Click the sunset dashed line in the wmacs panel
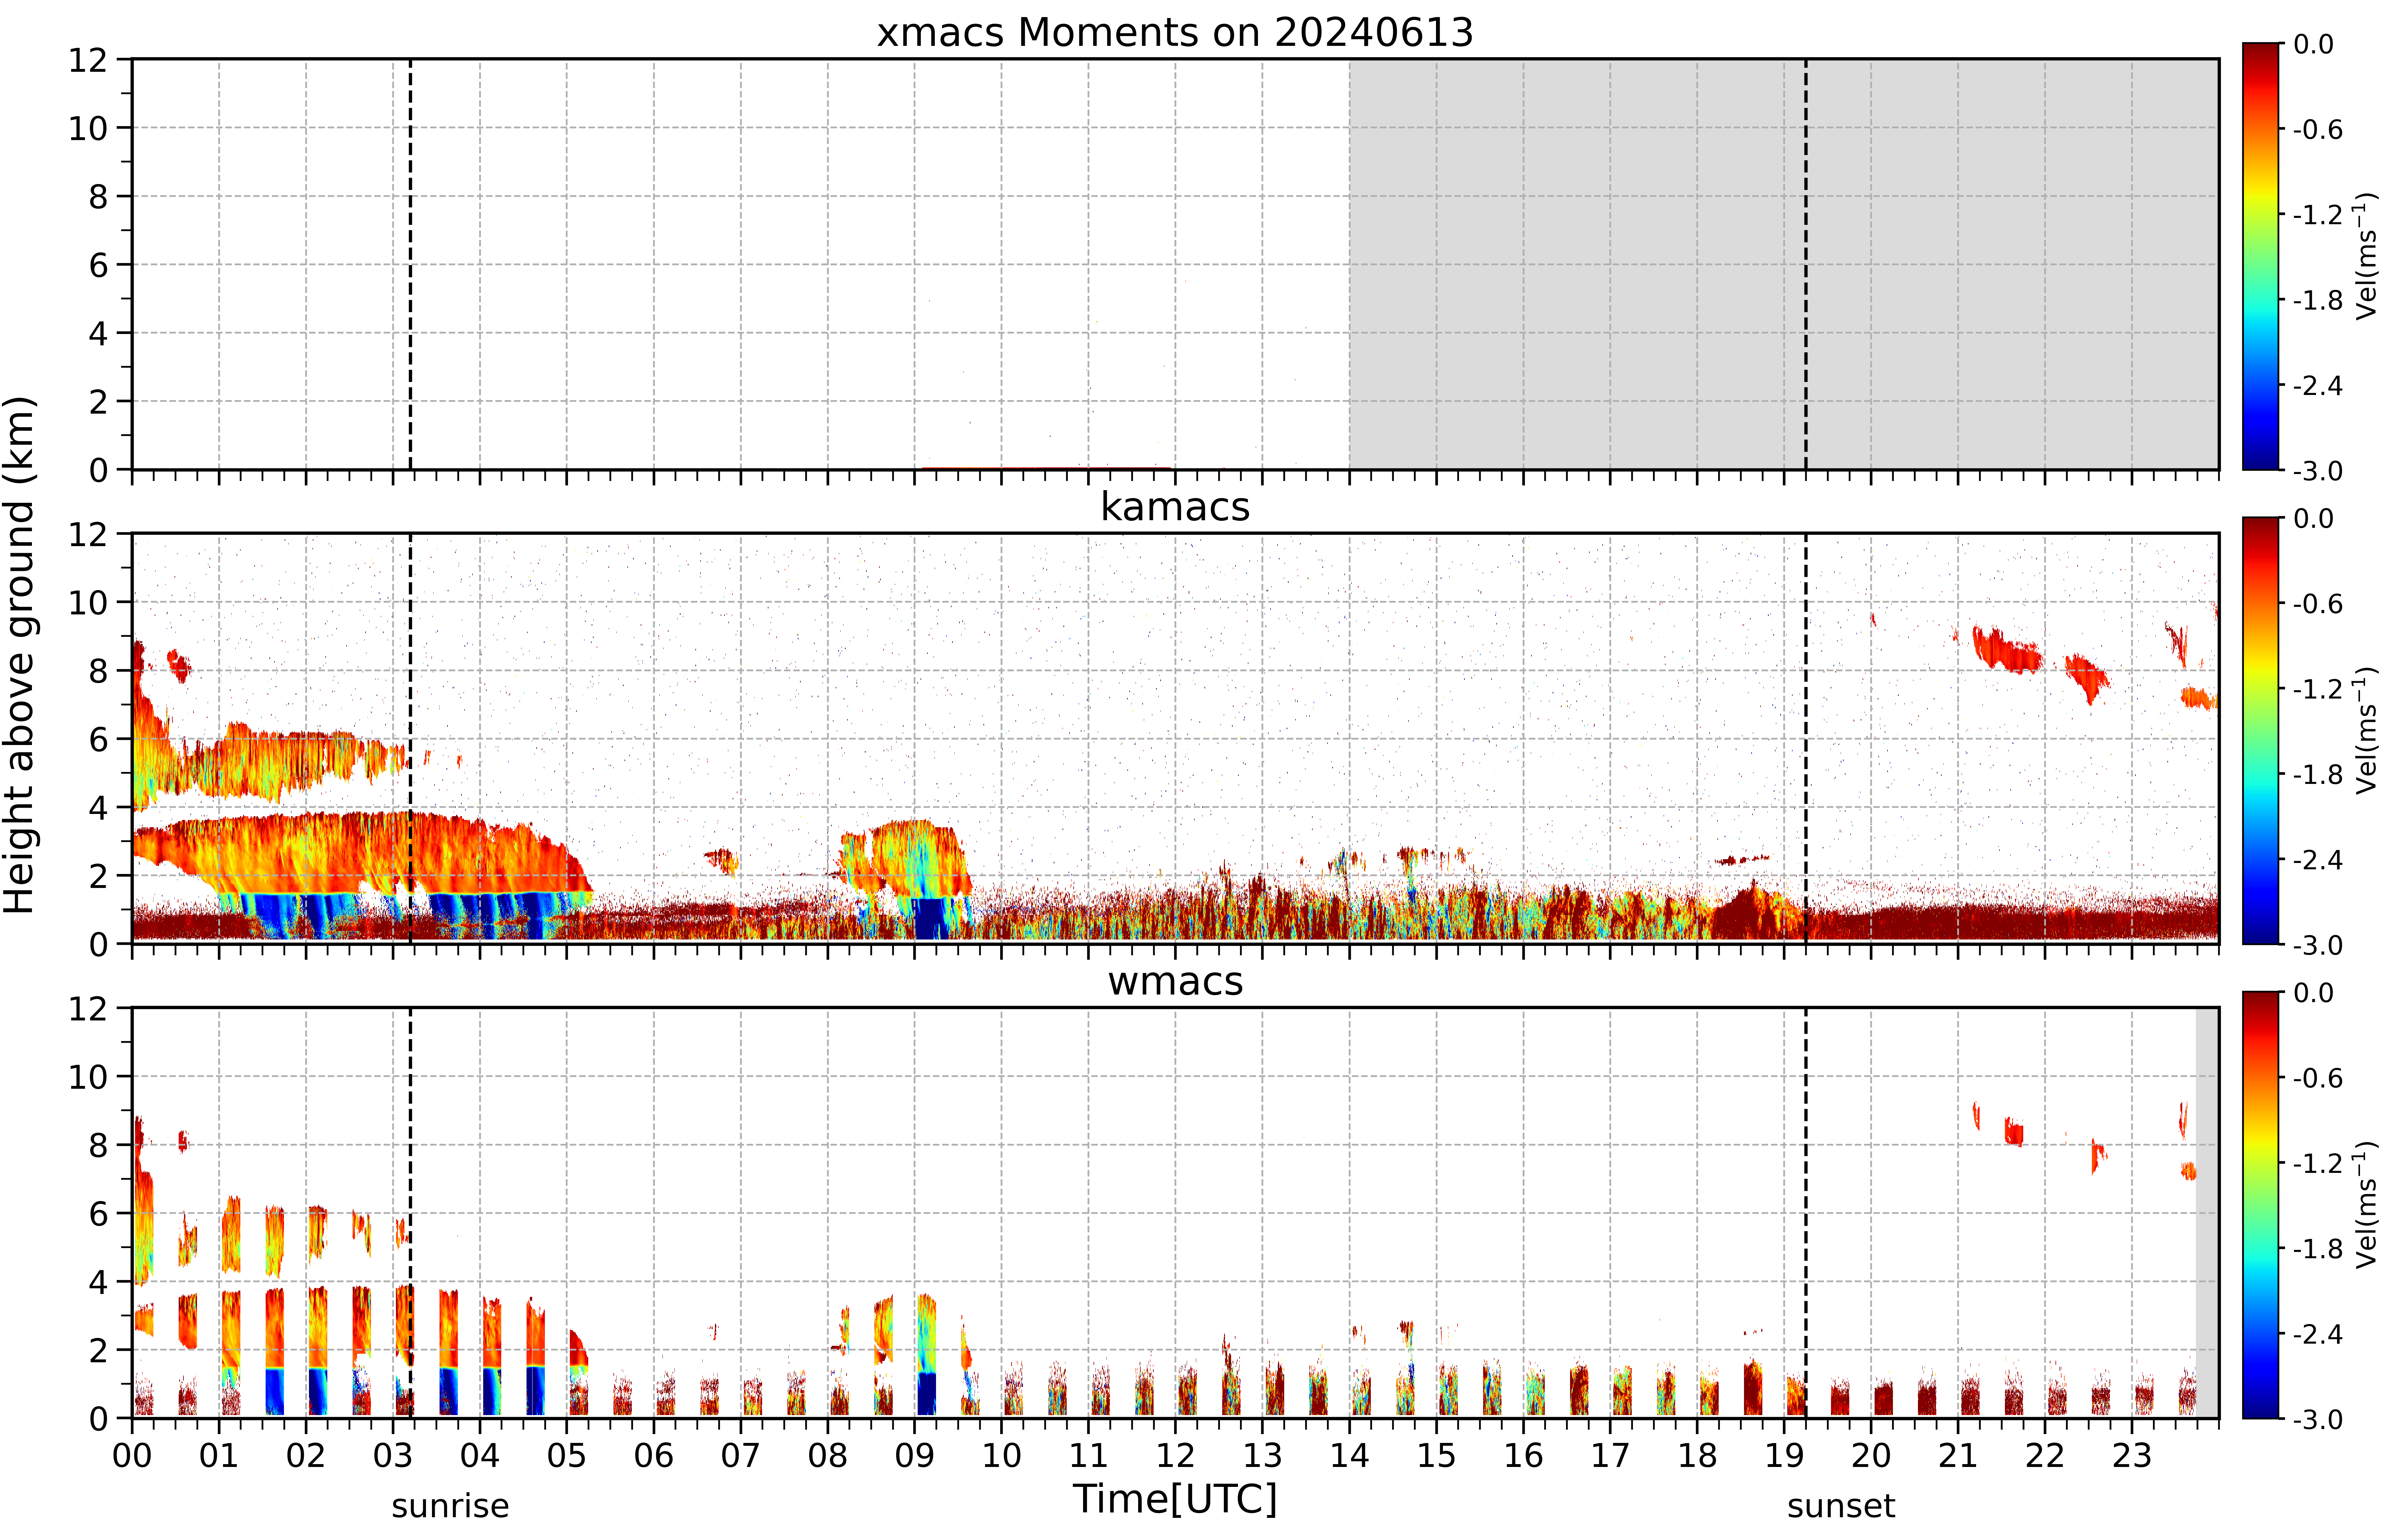 click(1806, 1212)
